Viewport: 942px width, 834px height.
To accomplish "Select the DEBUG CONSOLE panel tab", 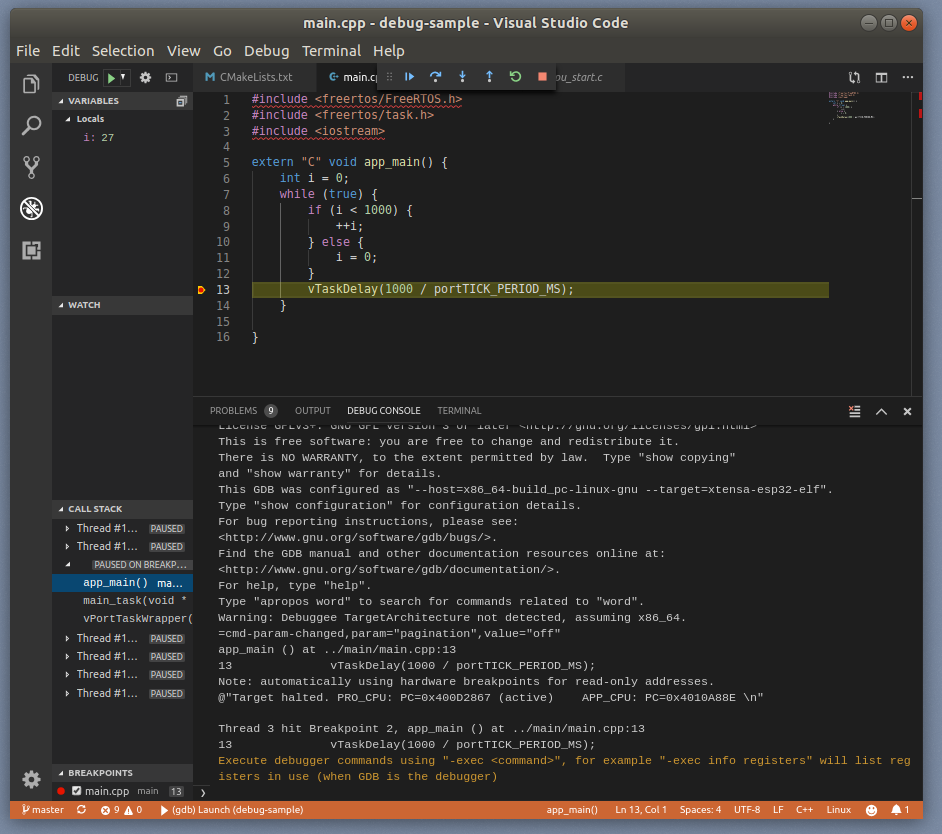I will click(383, 411).
